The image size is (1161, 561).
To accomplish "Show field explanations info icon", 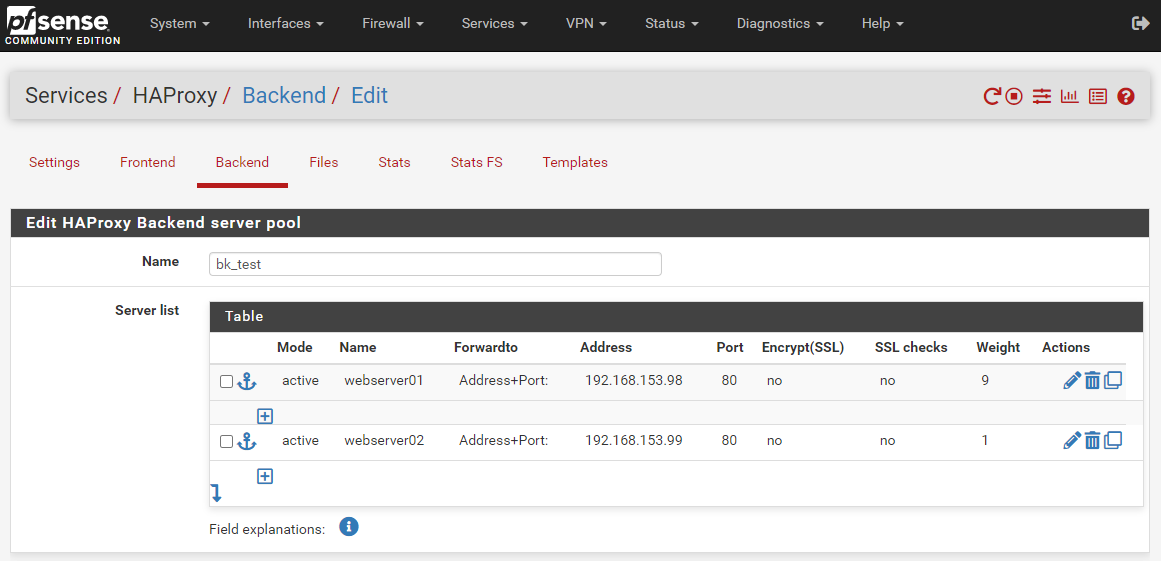I will coord(349,527).
